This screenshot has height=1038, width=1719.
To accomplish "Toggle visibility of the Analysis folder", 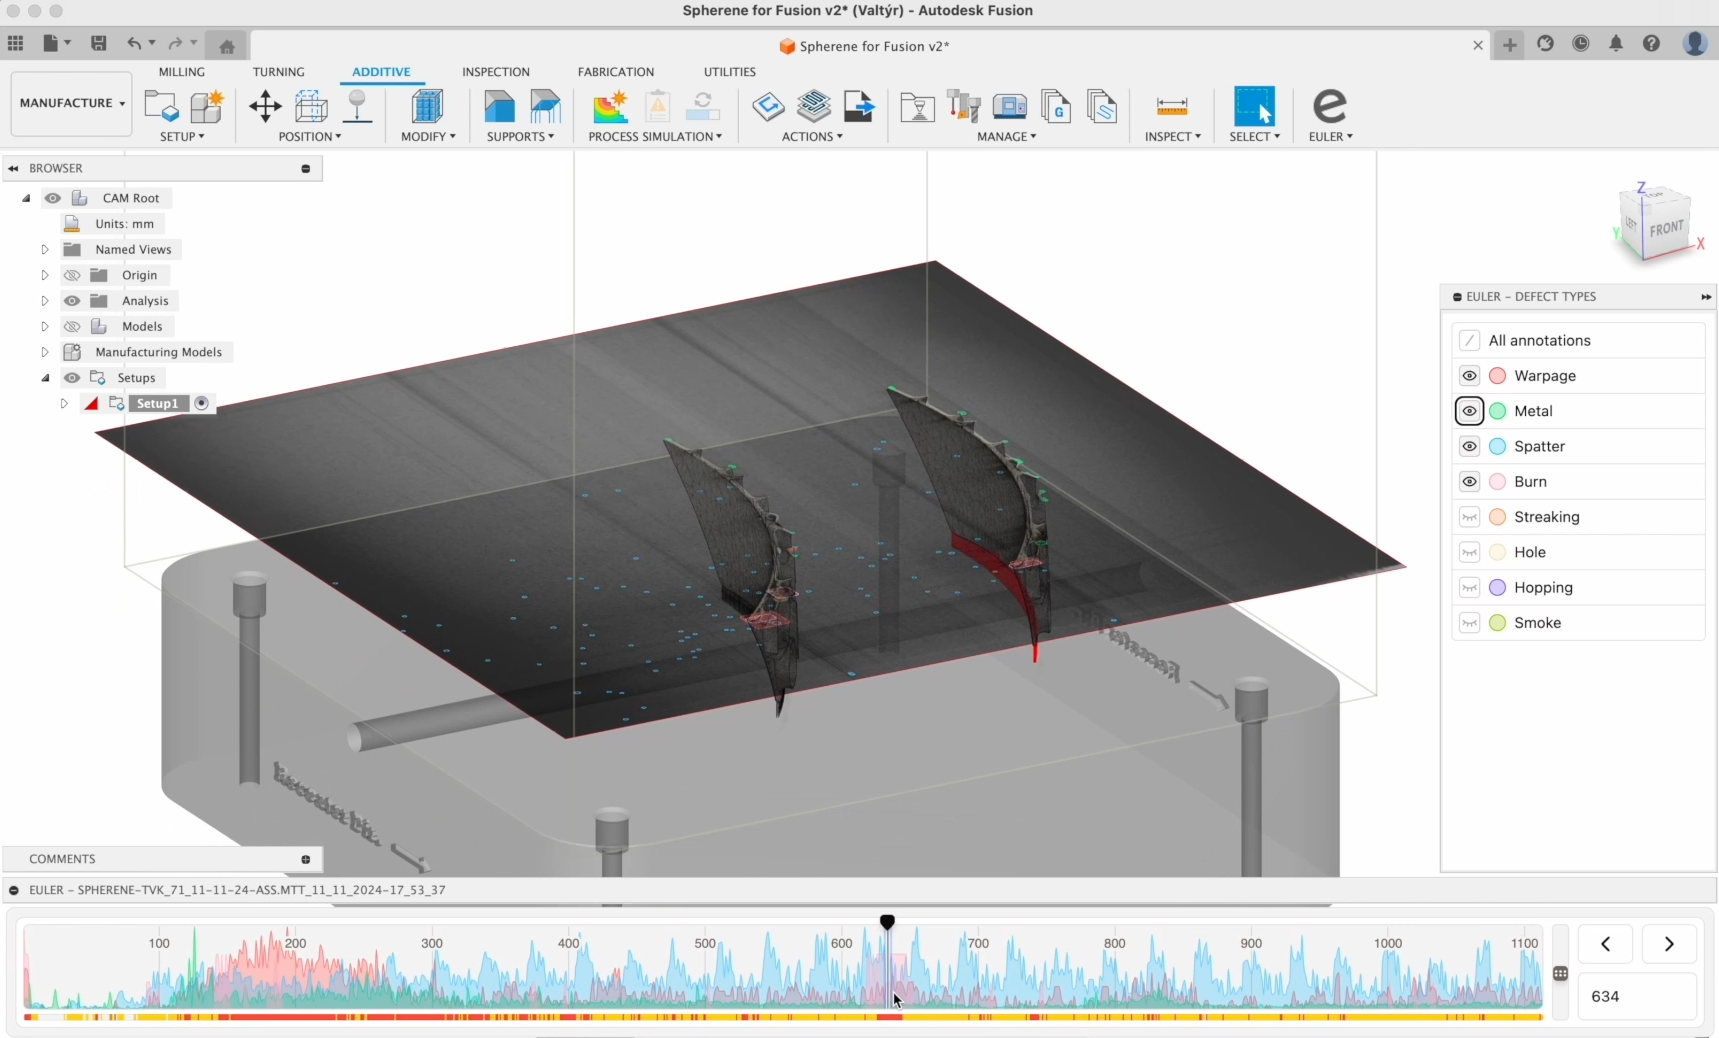I will (x=72, y=301).
